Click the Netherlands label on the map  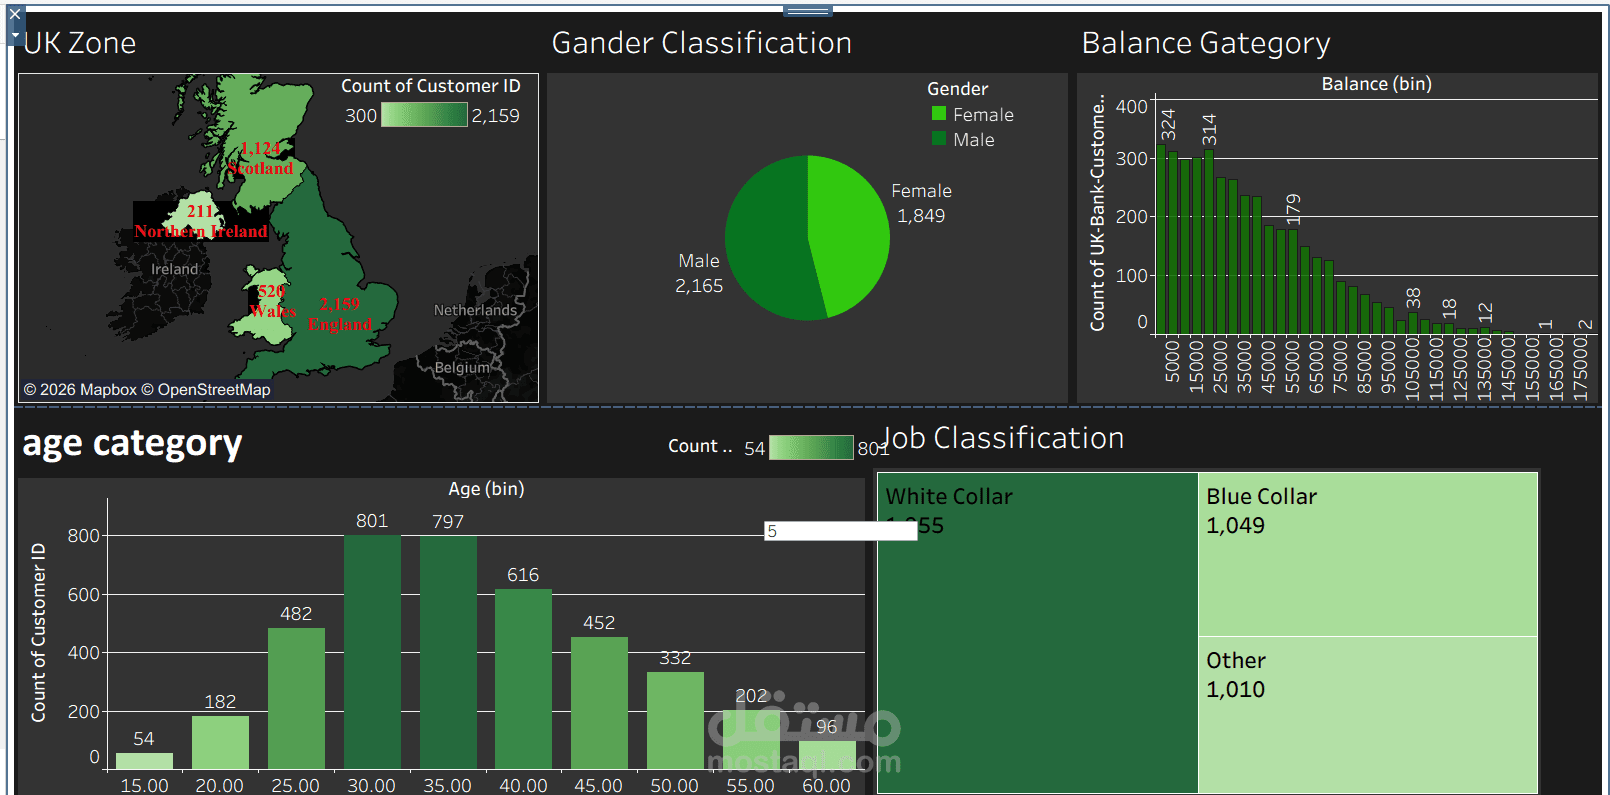click(475, 310)
